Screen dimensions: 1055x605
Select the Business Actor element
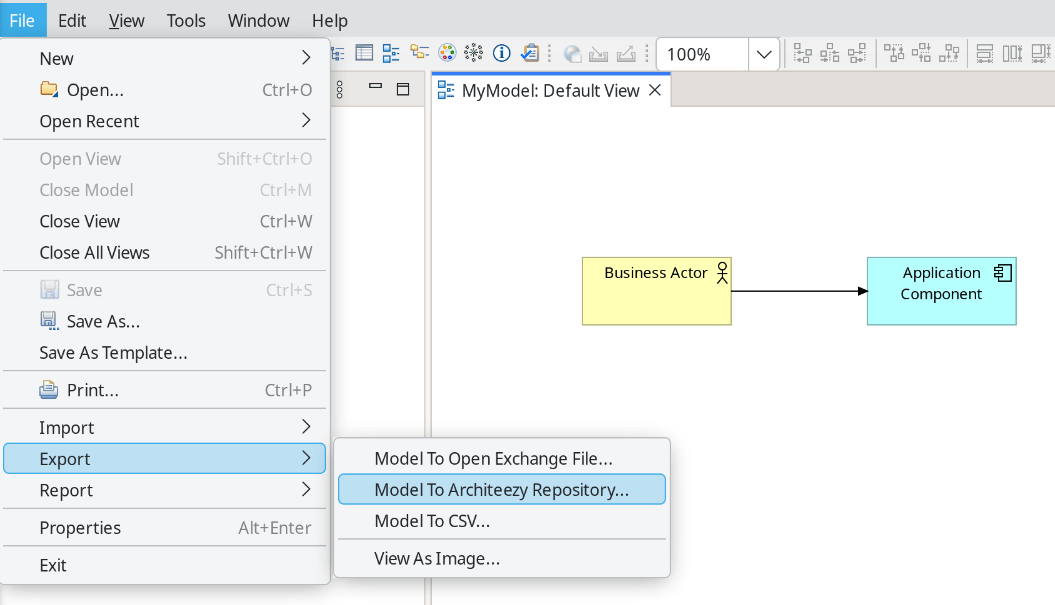(657, 291)
